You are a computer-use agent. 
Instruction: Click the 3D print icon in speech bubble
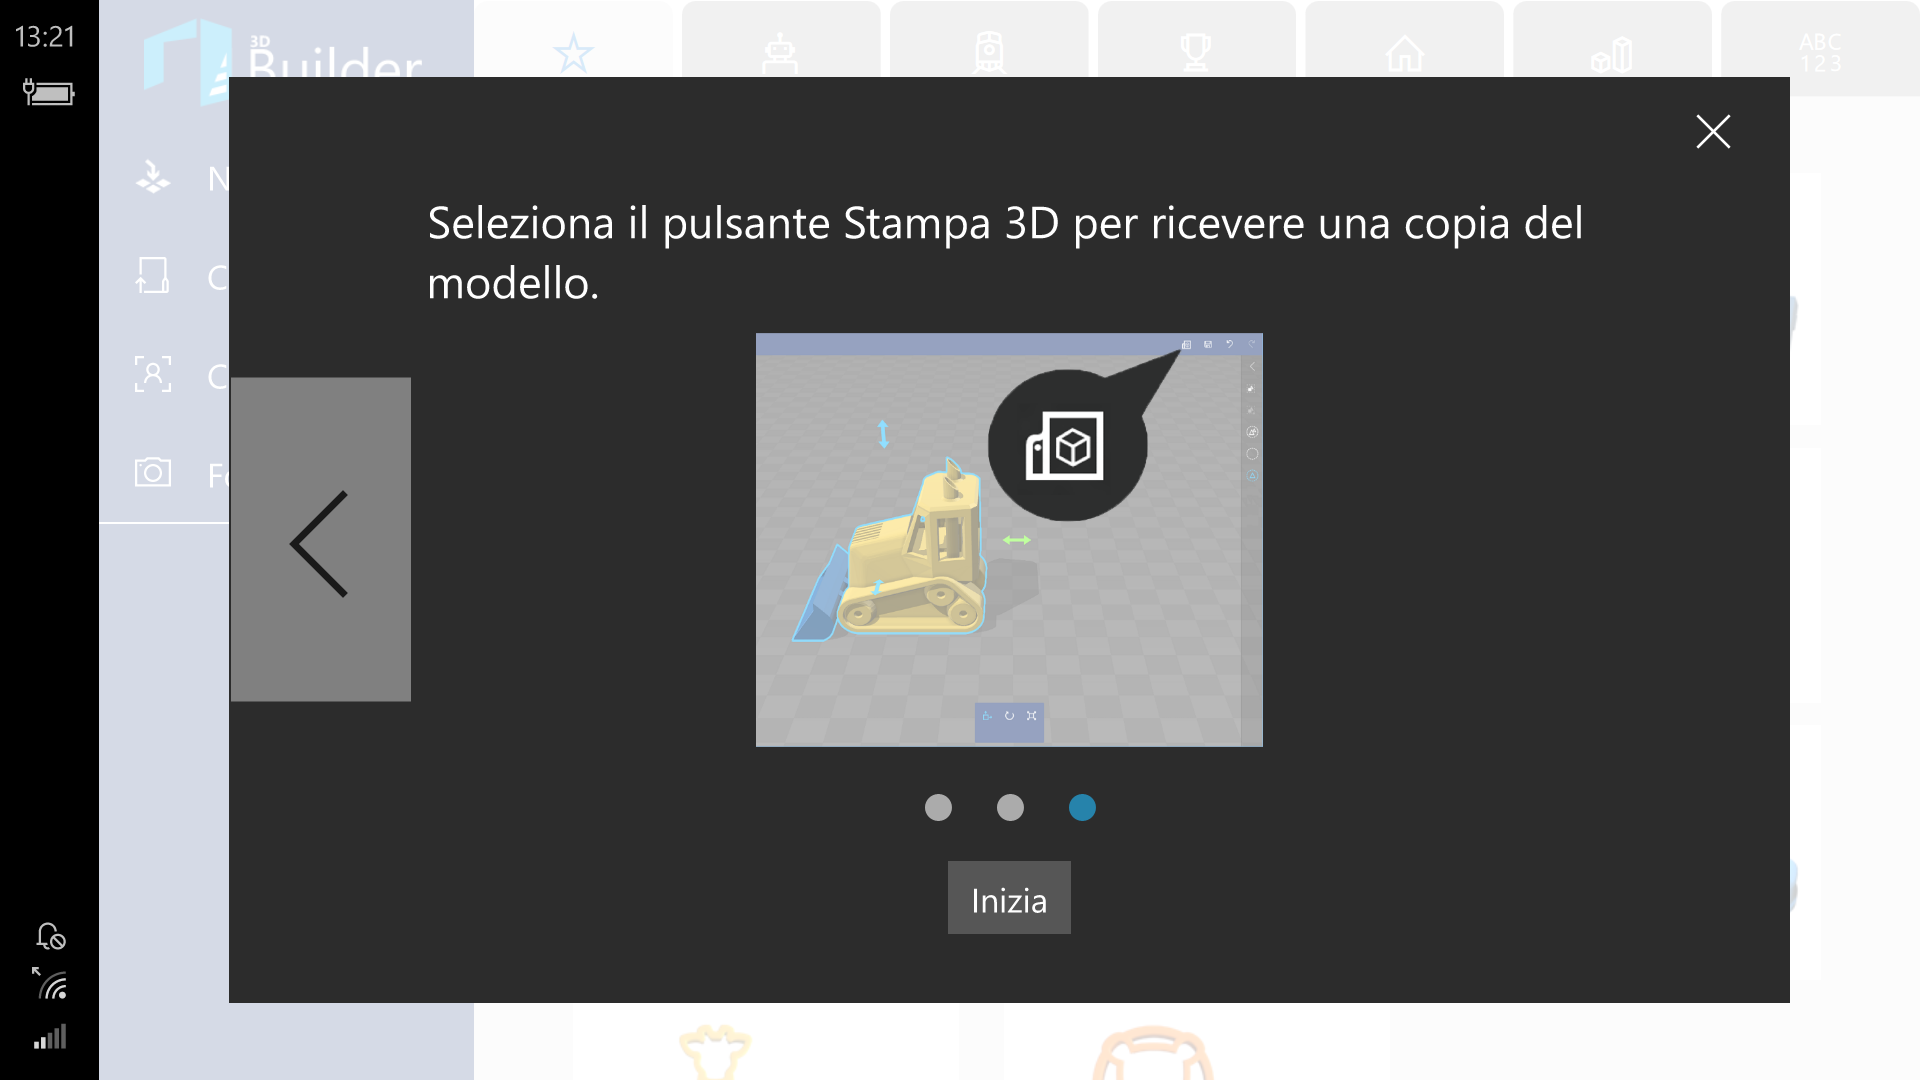(x=1065, y=446)
